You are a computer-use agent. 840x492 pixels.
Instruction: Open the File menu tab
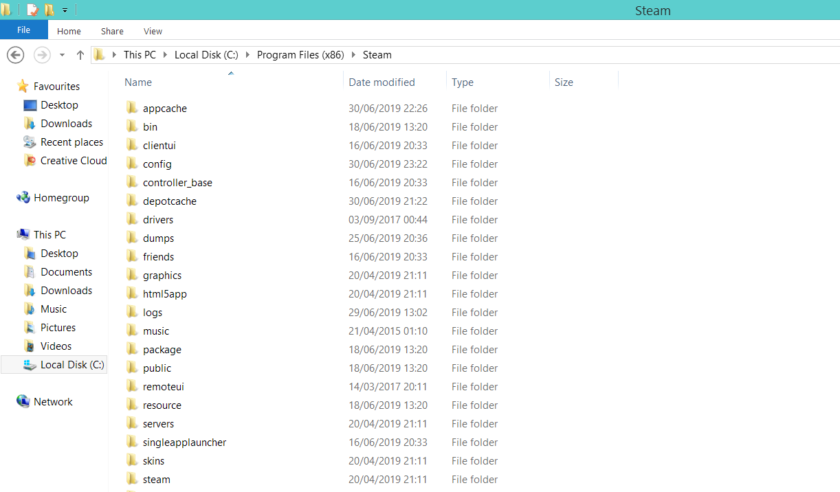point(24,30)
